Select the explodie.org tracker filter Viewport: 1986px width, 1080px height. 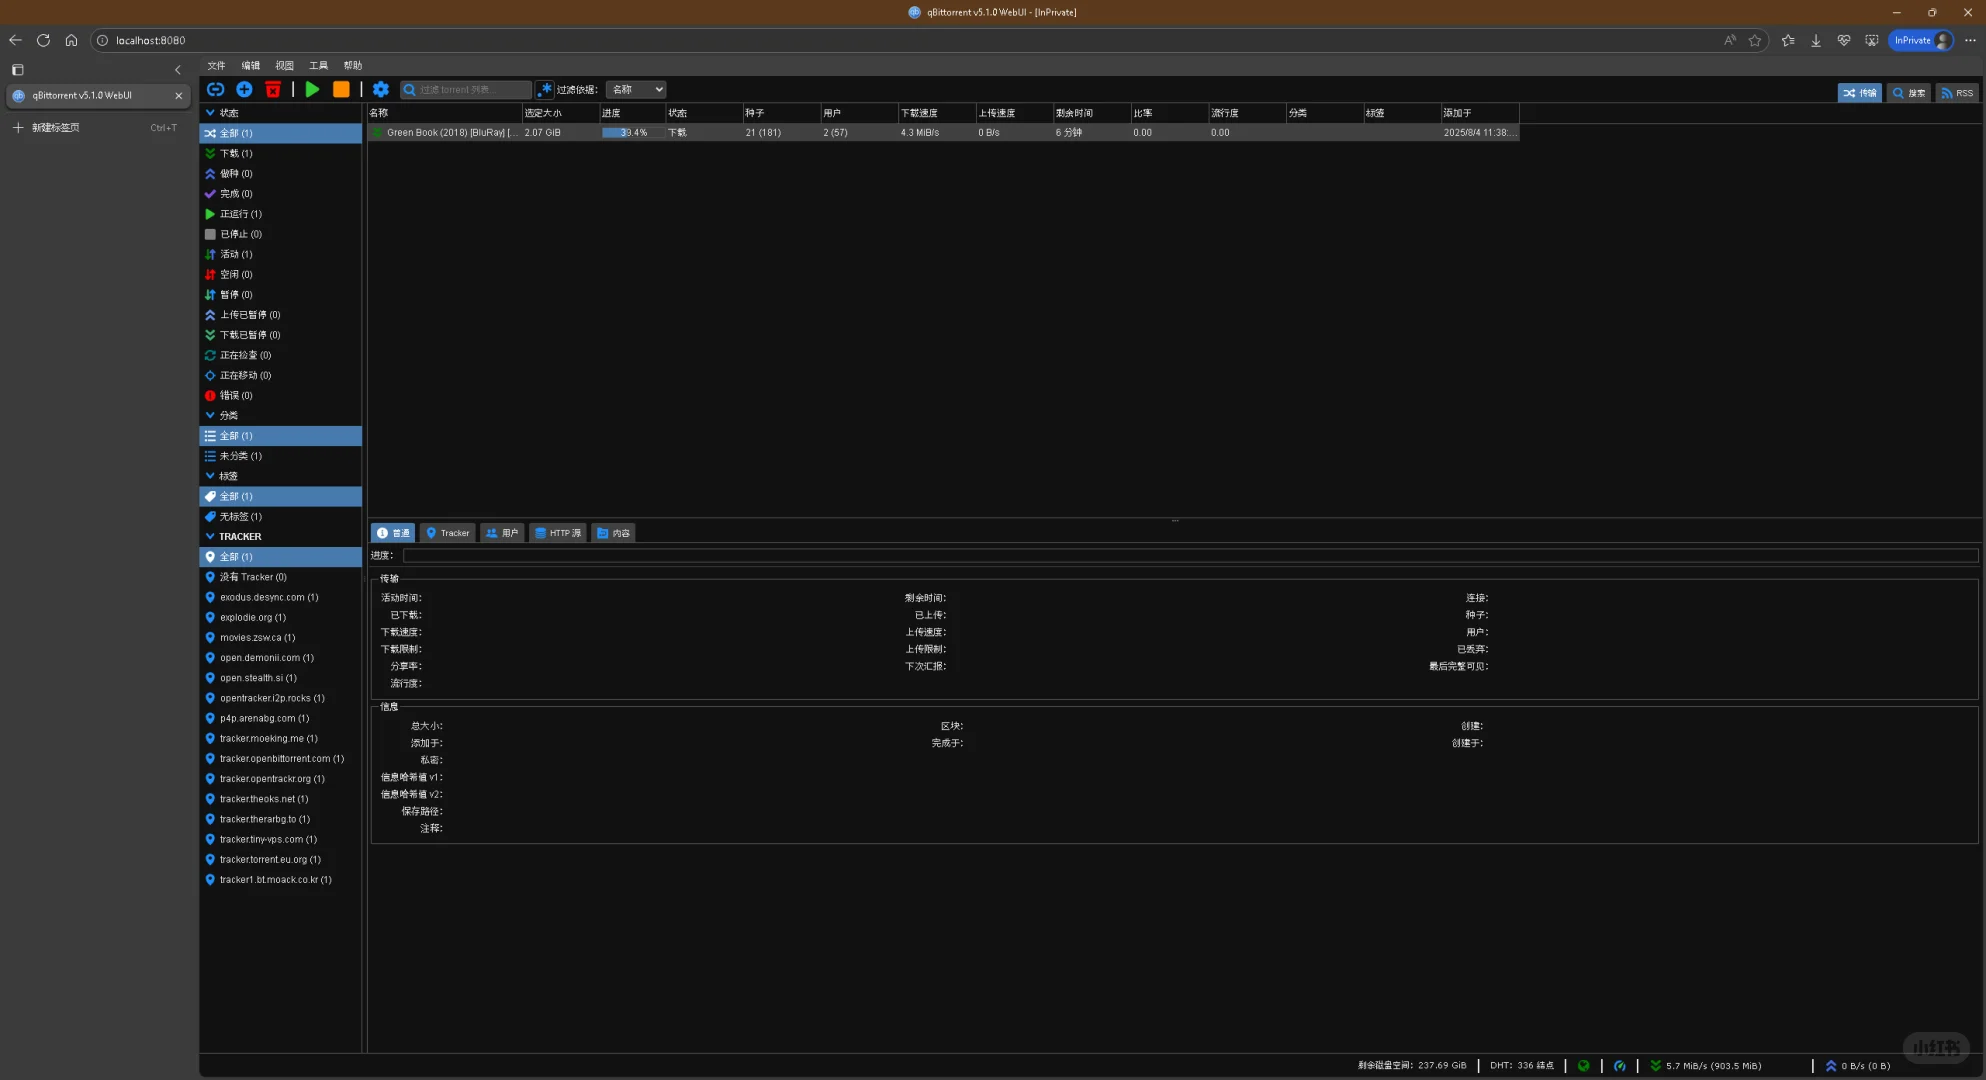pos(252,618)
